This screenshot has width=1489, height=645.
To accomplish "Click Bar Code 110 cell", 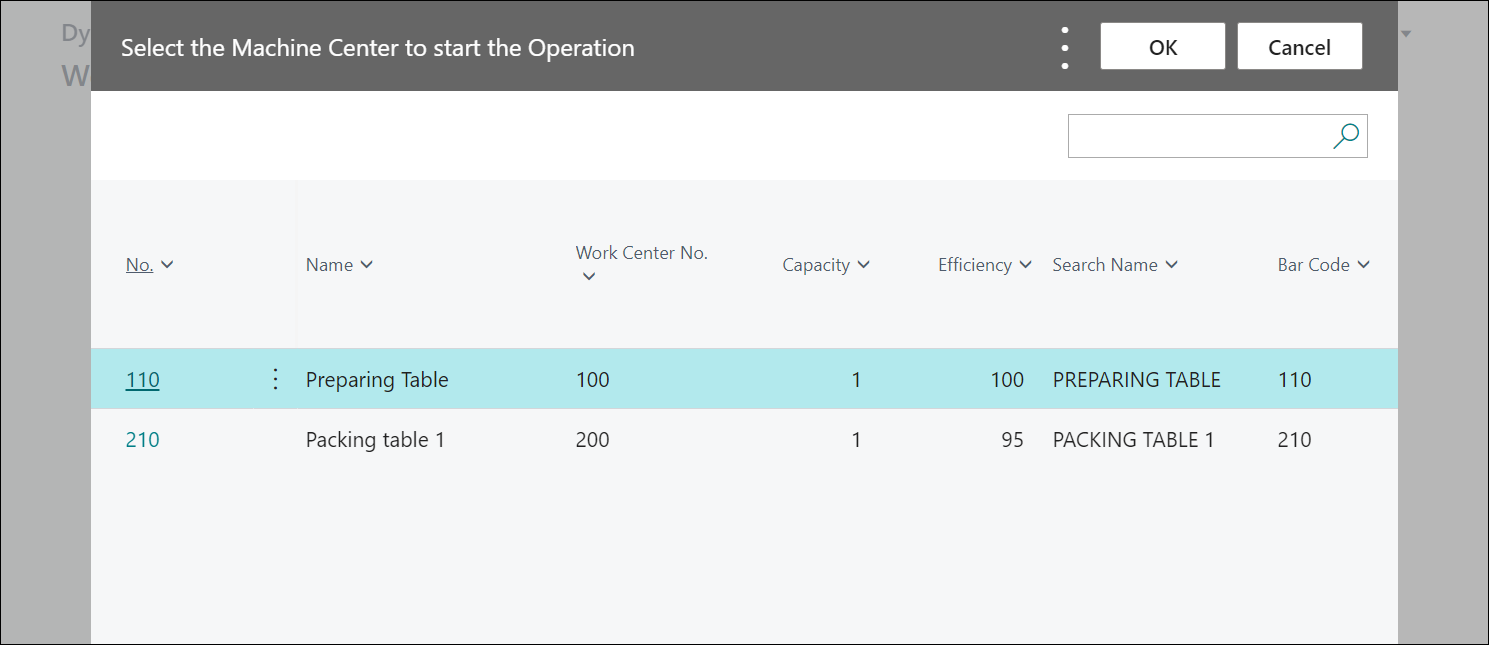I will (1294, 380).
